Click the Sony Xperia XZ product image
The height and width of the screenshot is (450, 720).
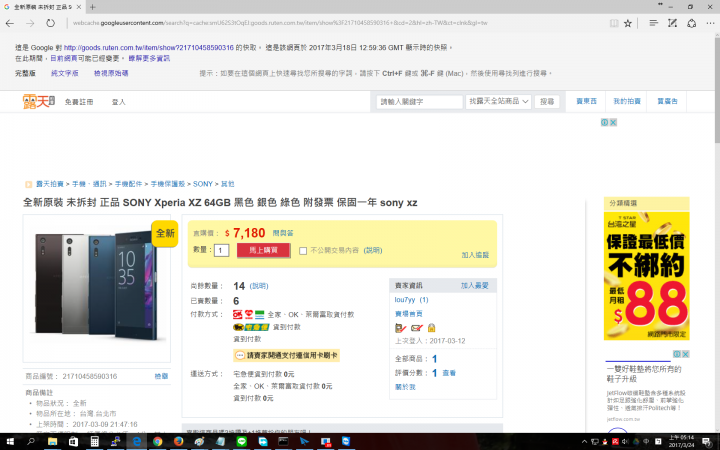point(97,288)
